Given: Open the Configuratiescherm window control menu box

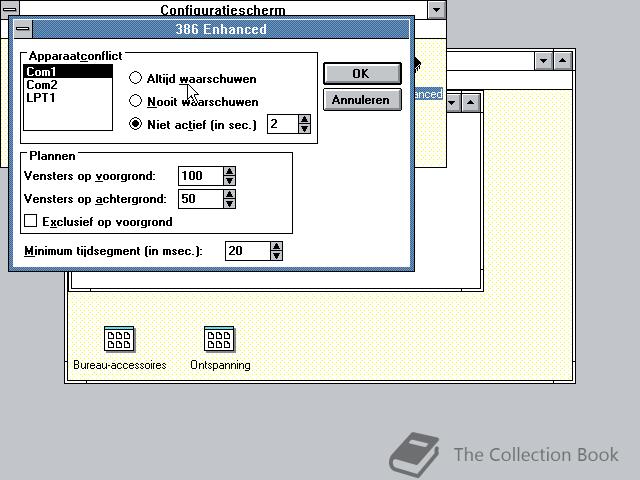Looking at the screenshot, I should coord(9,9).
